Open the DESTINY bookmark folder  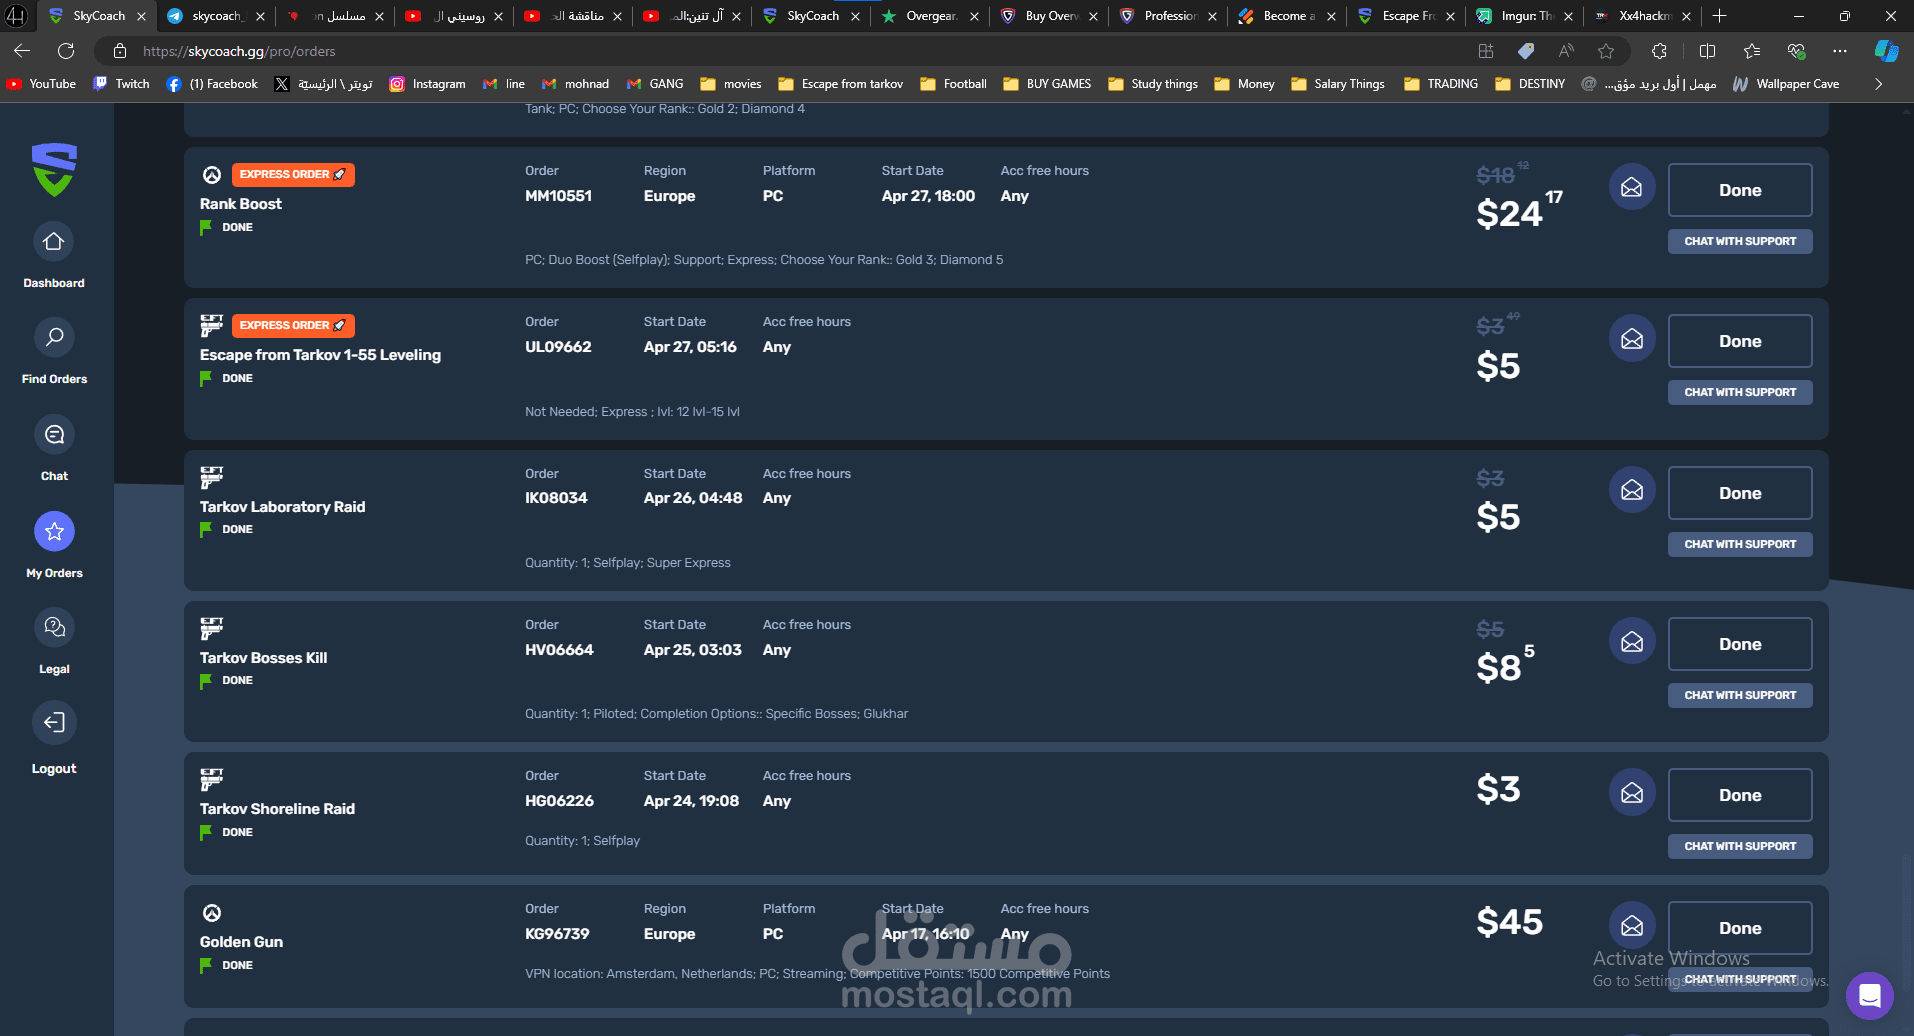click(1530, 84)
